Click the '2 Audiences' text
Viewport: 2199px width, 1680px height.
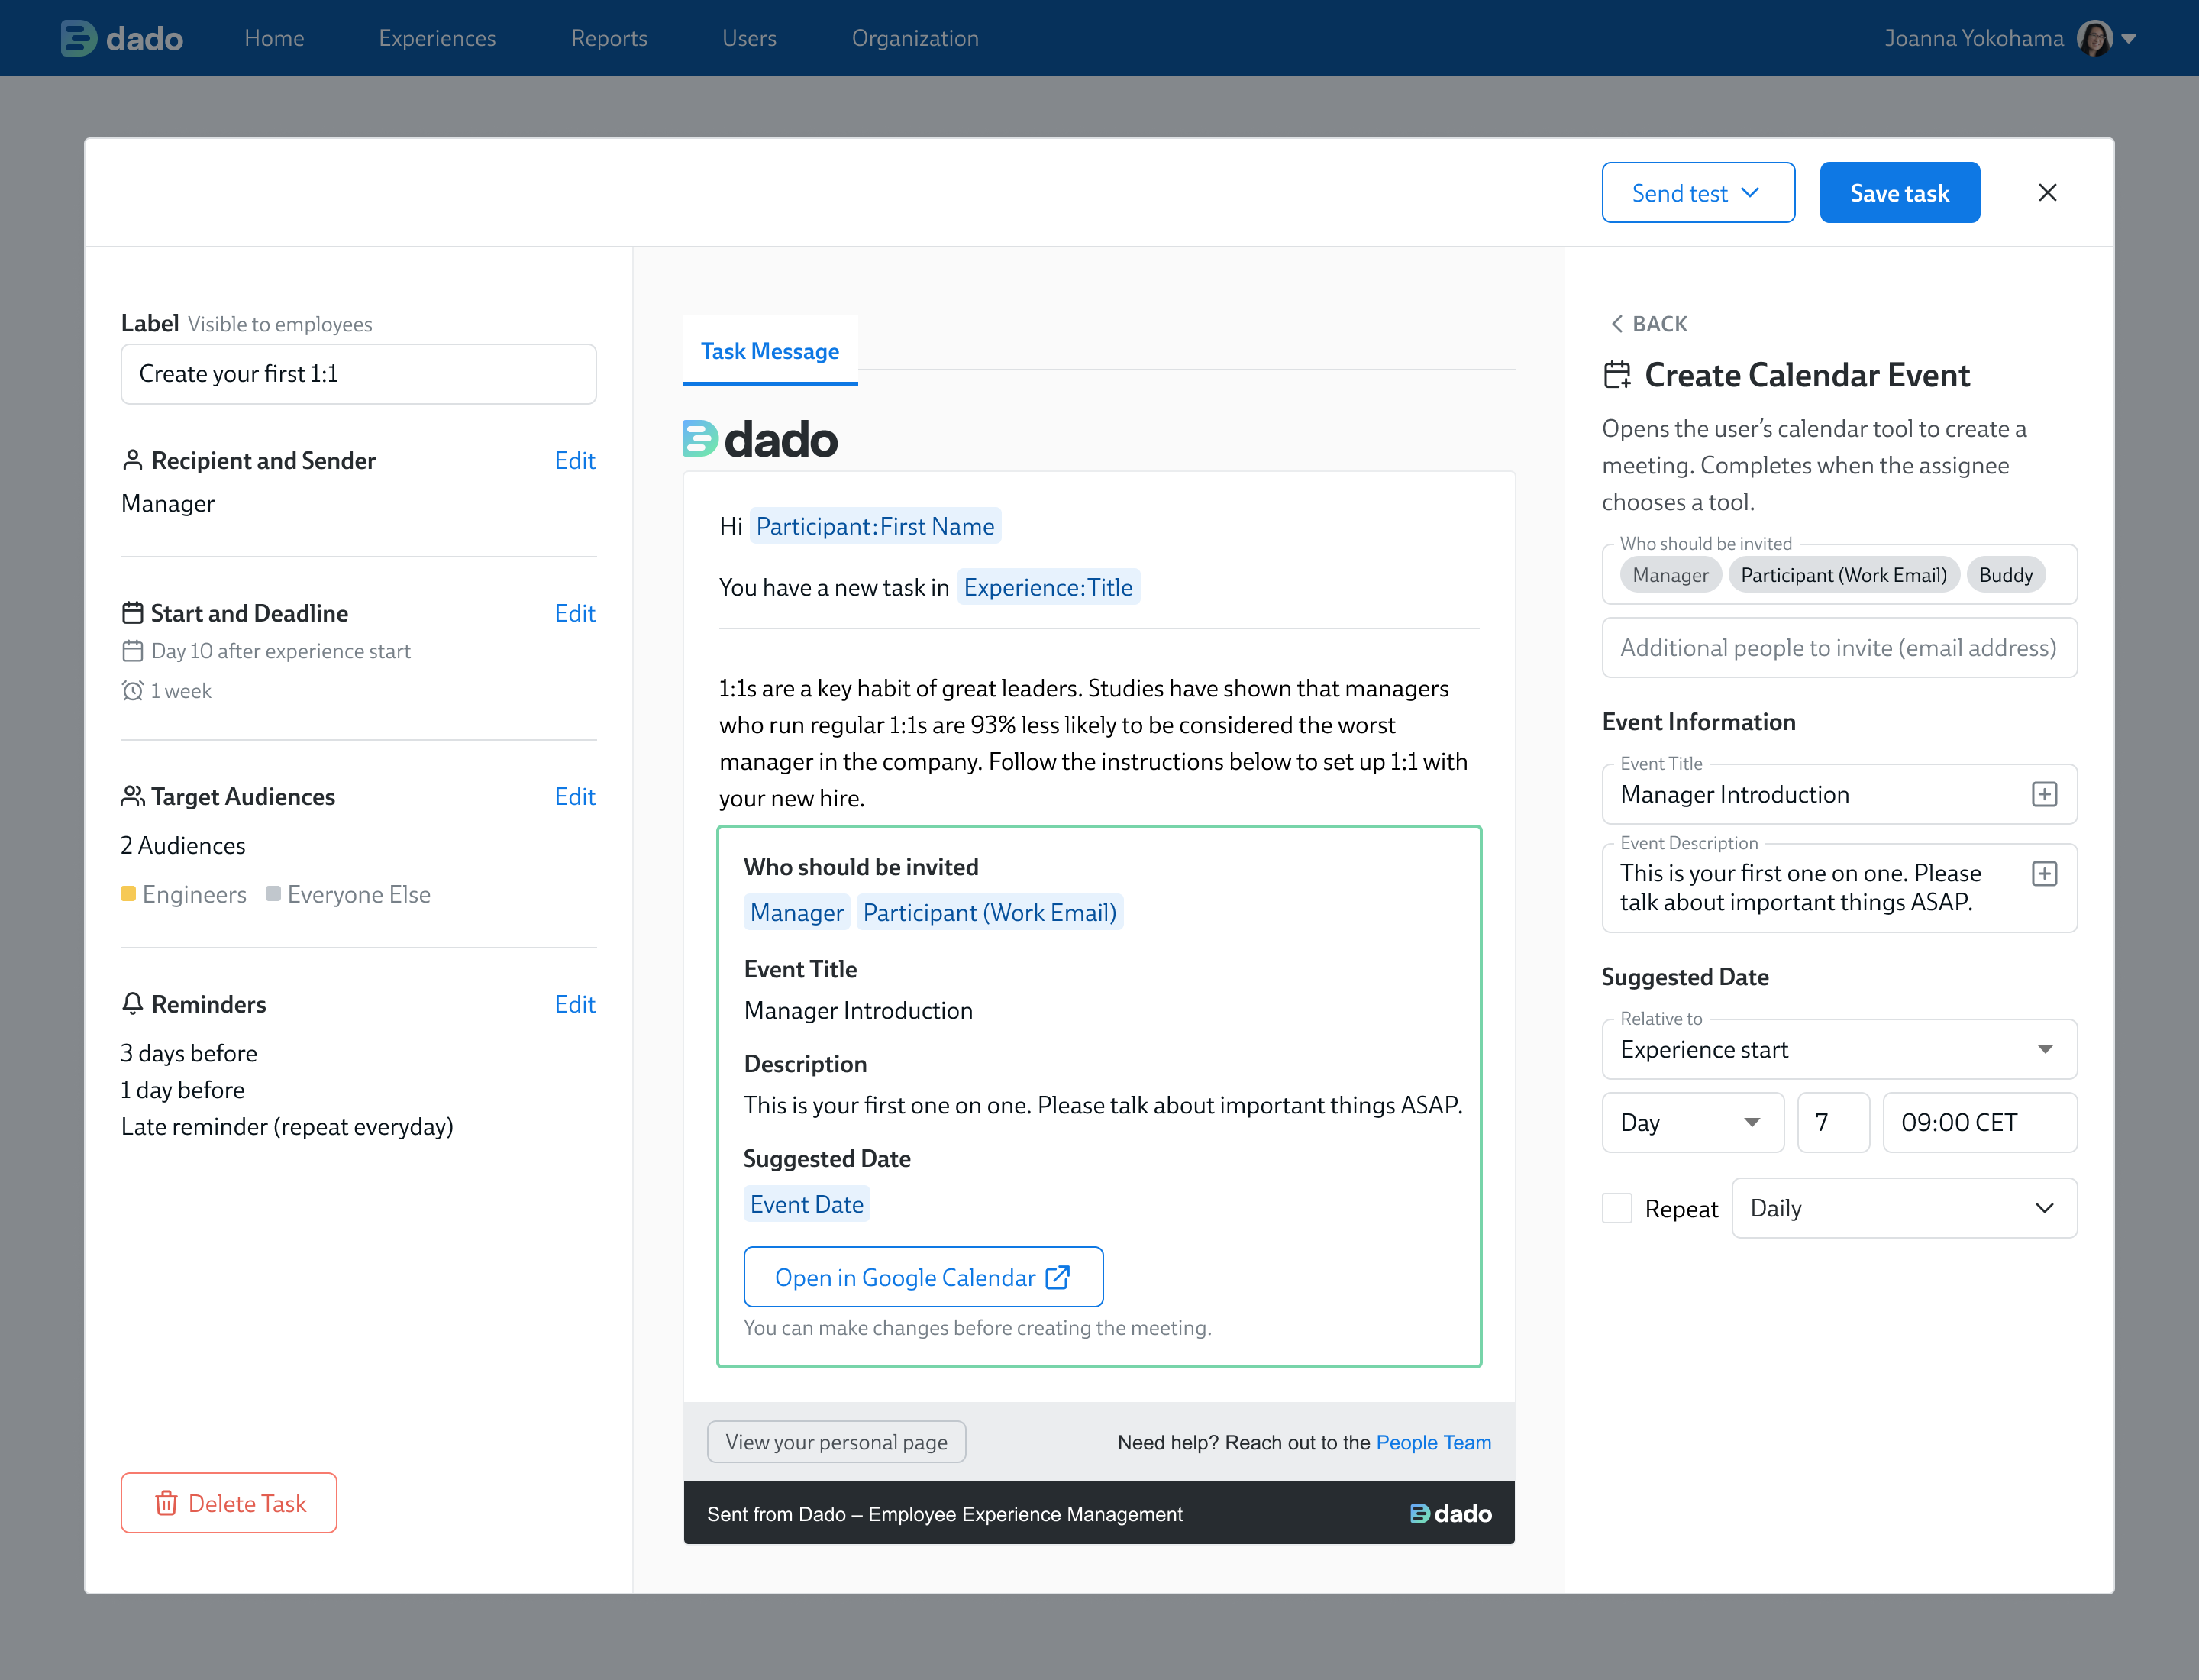click(x=183, y=845)
